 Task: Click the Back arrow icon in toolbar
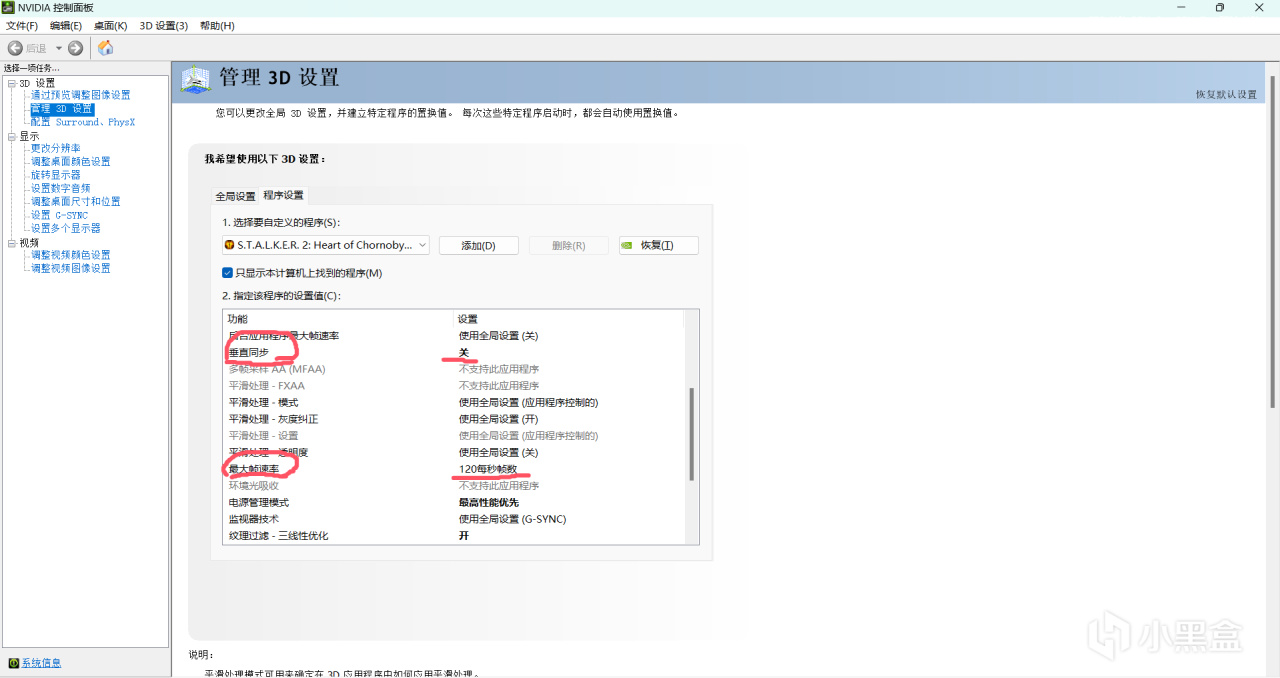15,48
